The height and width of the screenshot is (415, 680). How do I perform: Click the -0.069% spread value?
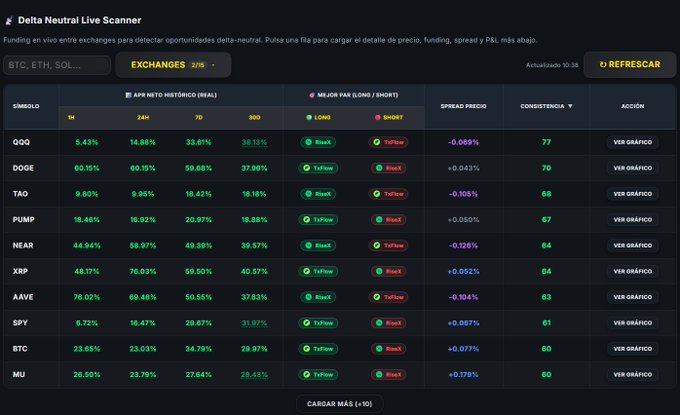[x=463, y=142]
